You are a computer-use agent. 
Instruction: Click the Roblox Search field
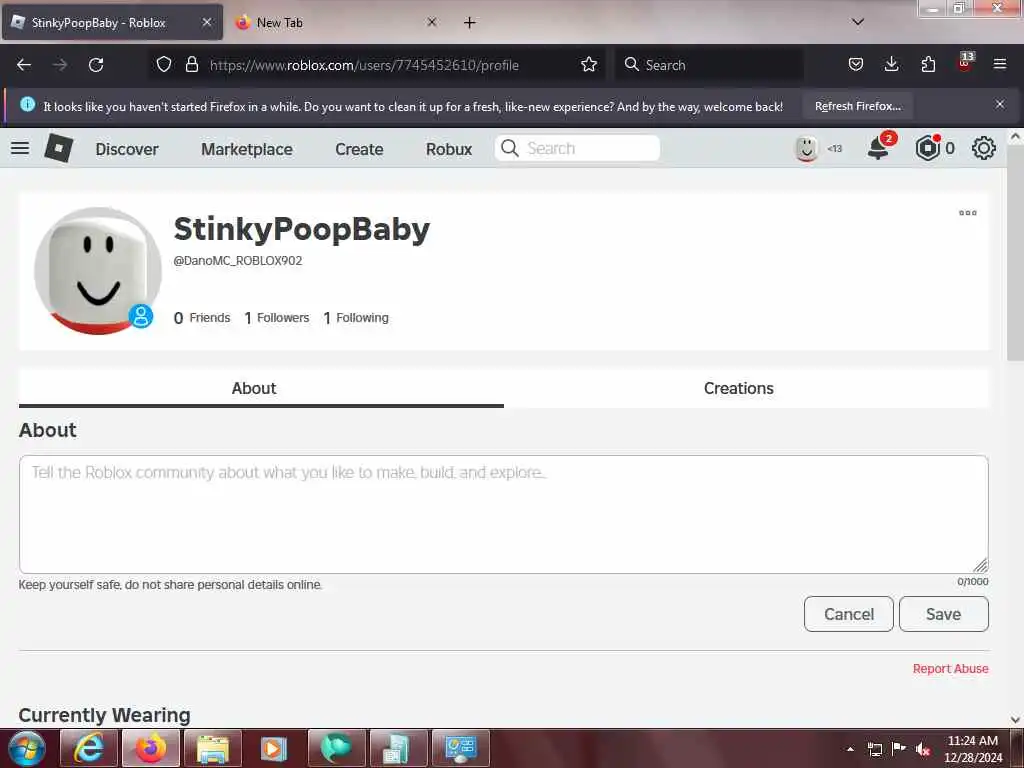(x=577, y=148)
